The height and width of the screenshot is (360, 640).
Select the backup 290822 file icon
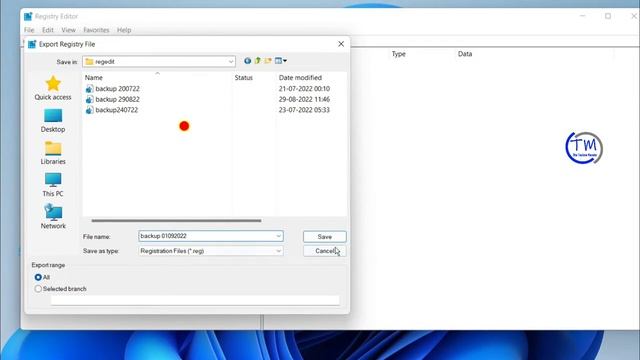click(x=89, y=99)
